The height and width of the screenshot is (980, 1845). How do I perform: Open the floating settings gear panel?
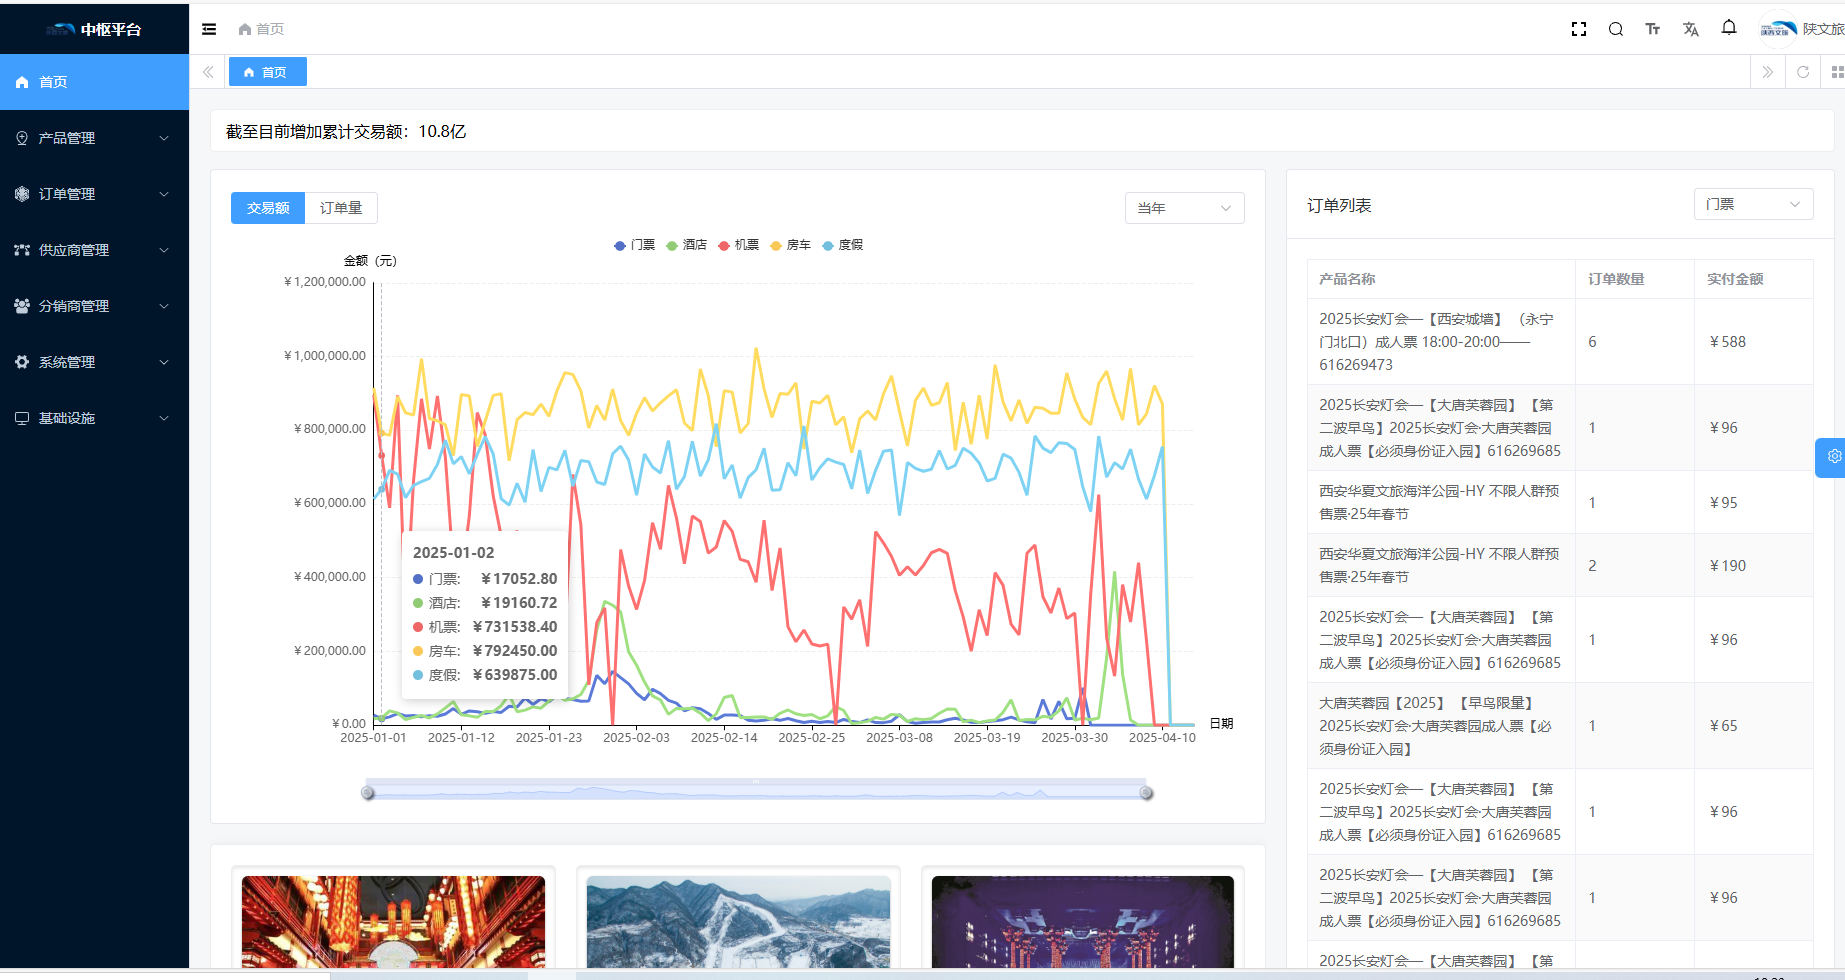pos(1832,457)
